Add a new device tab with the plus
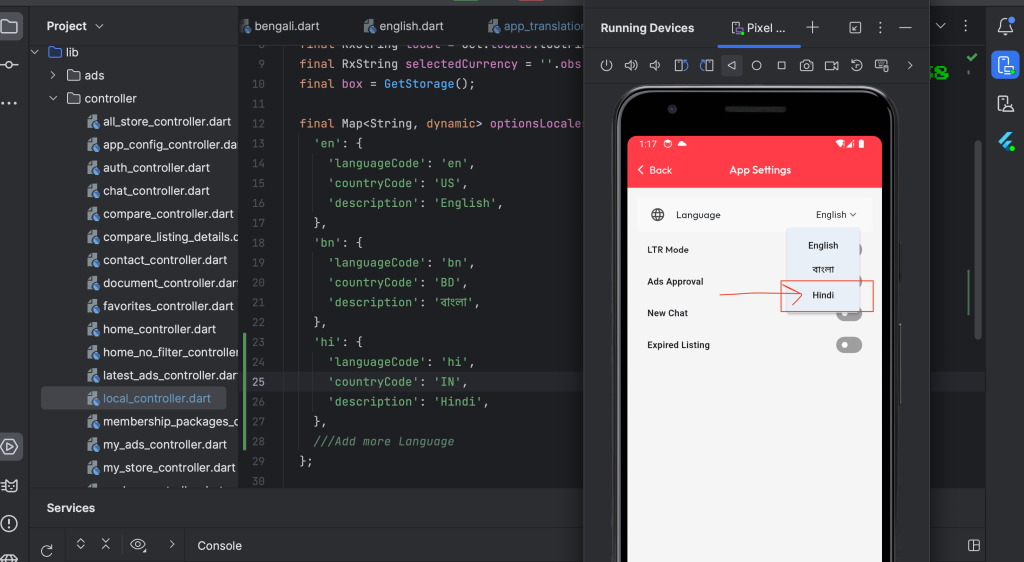 [812, 27]
